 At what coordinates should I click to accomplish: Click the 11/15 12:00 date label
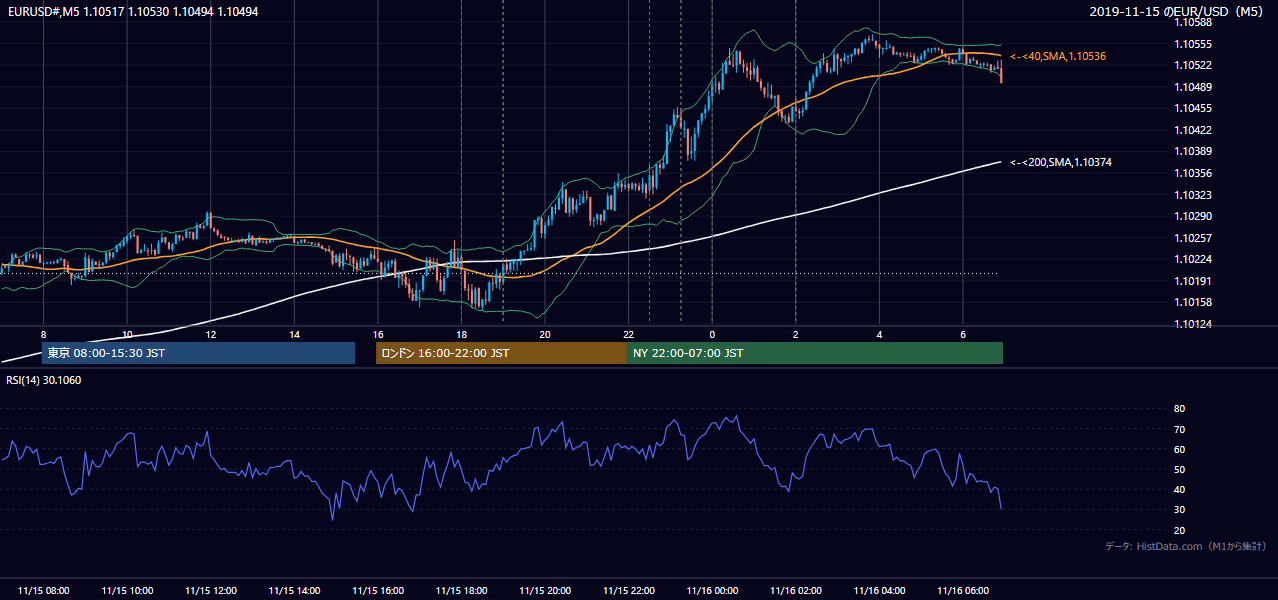click(x=211, y=591)
